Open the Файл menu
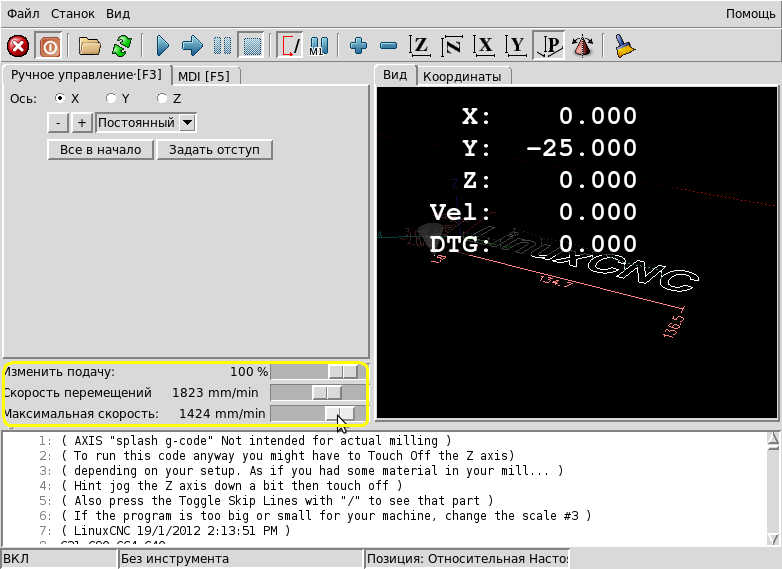Viewport: 782px width, 569px height. 23,13
